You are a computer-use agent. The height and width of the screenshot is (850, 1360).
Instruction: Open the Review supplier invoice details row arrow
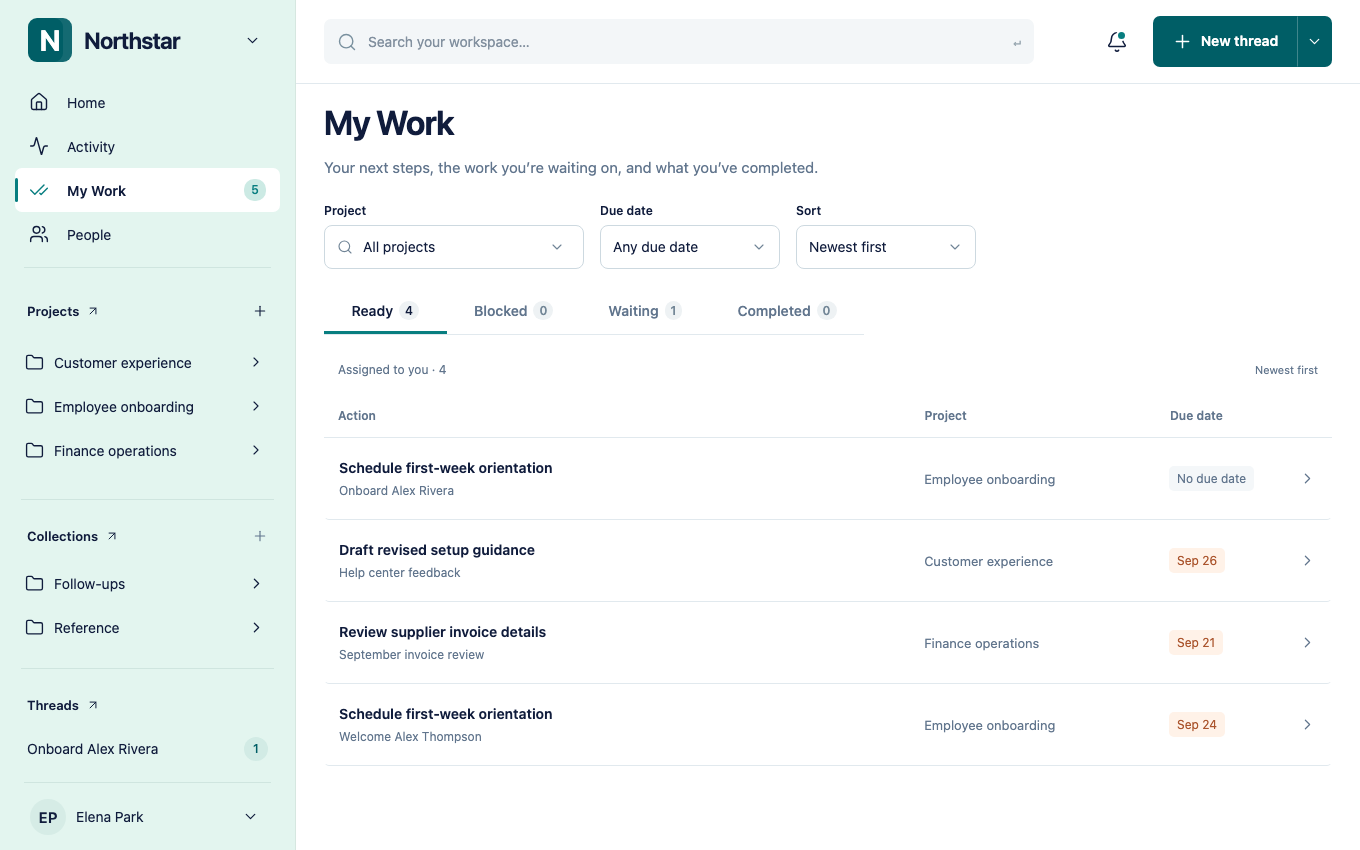[1307, 643]
